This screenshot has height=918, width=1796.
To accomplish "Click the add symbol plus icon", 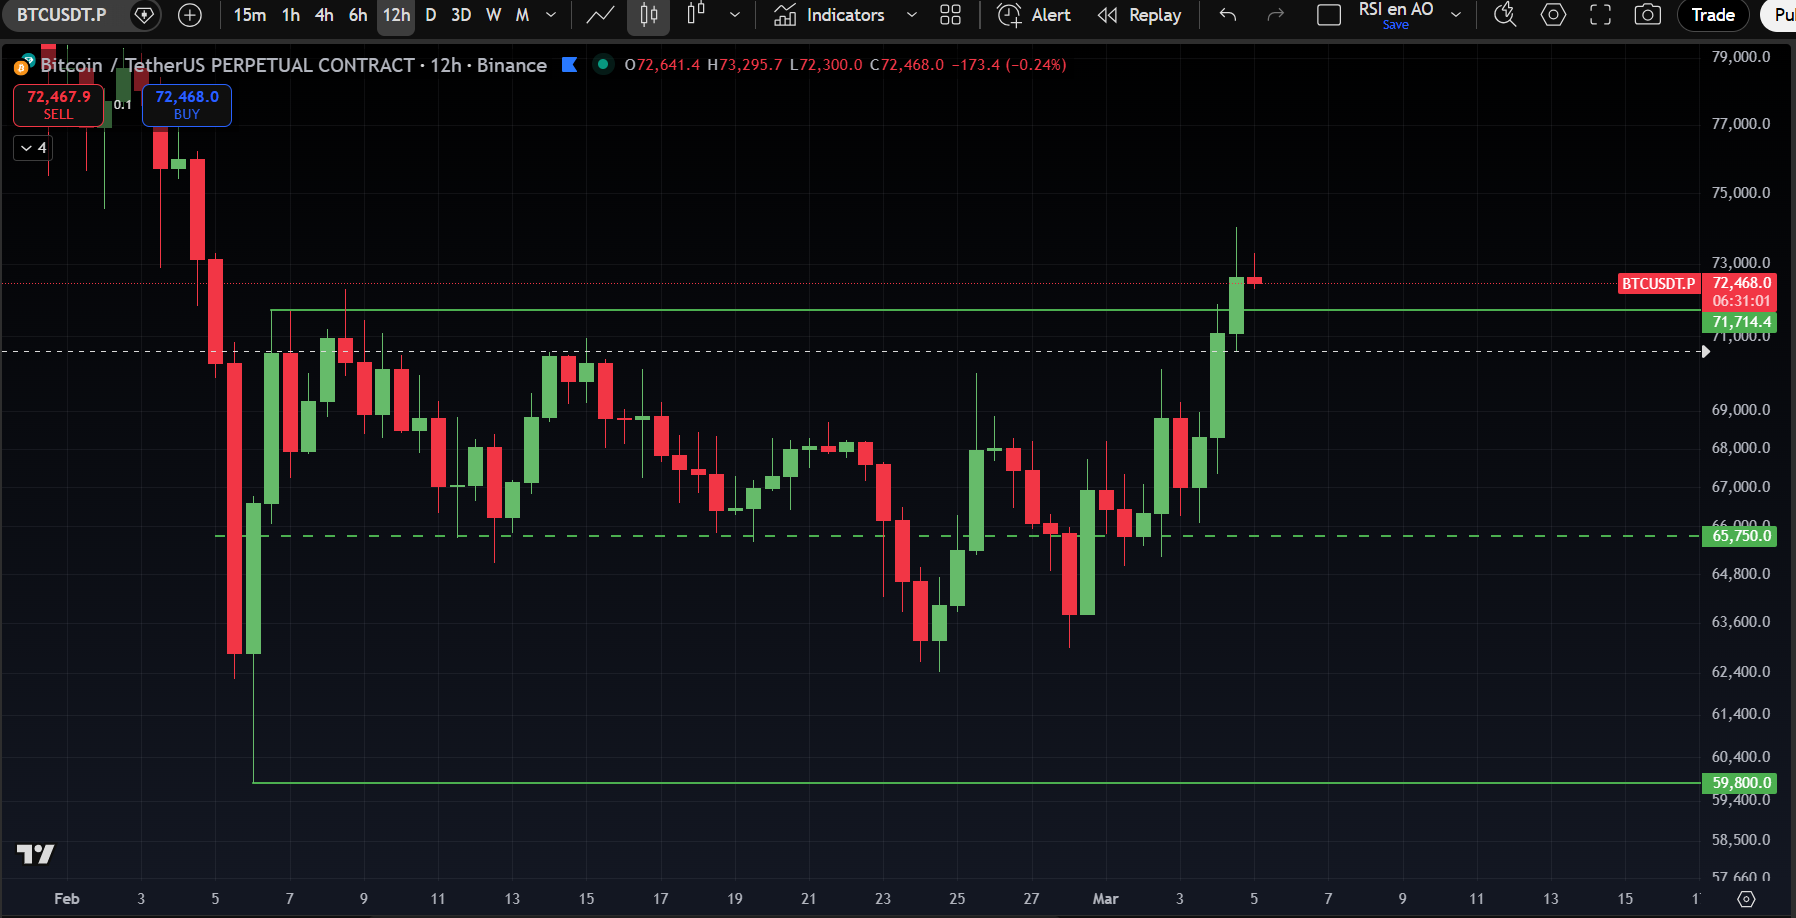I will tap(189, 15).
